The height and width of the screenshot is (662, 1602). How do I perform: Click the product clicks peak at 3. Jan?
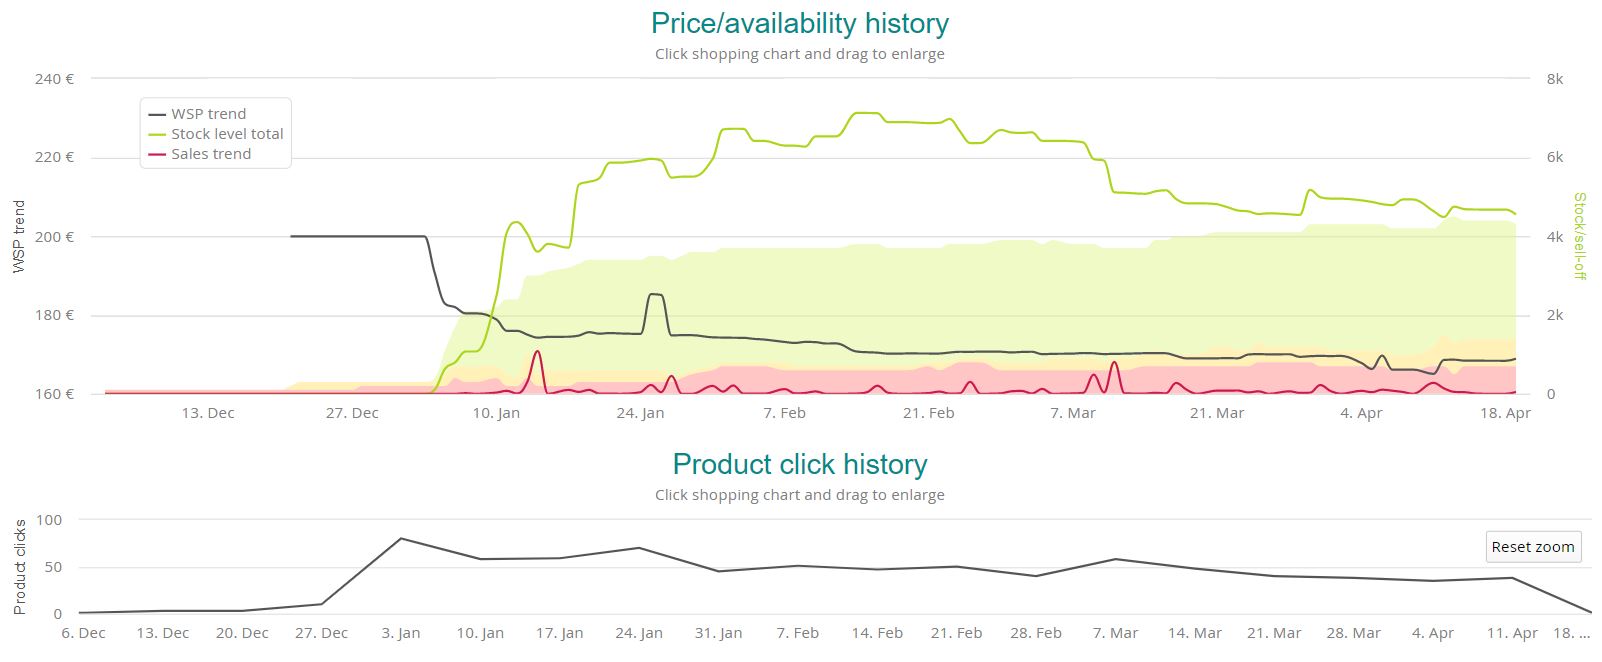coord(401,539)
